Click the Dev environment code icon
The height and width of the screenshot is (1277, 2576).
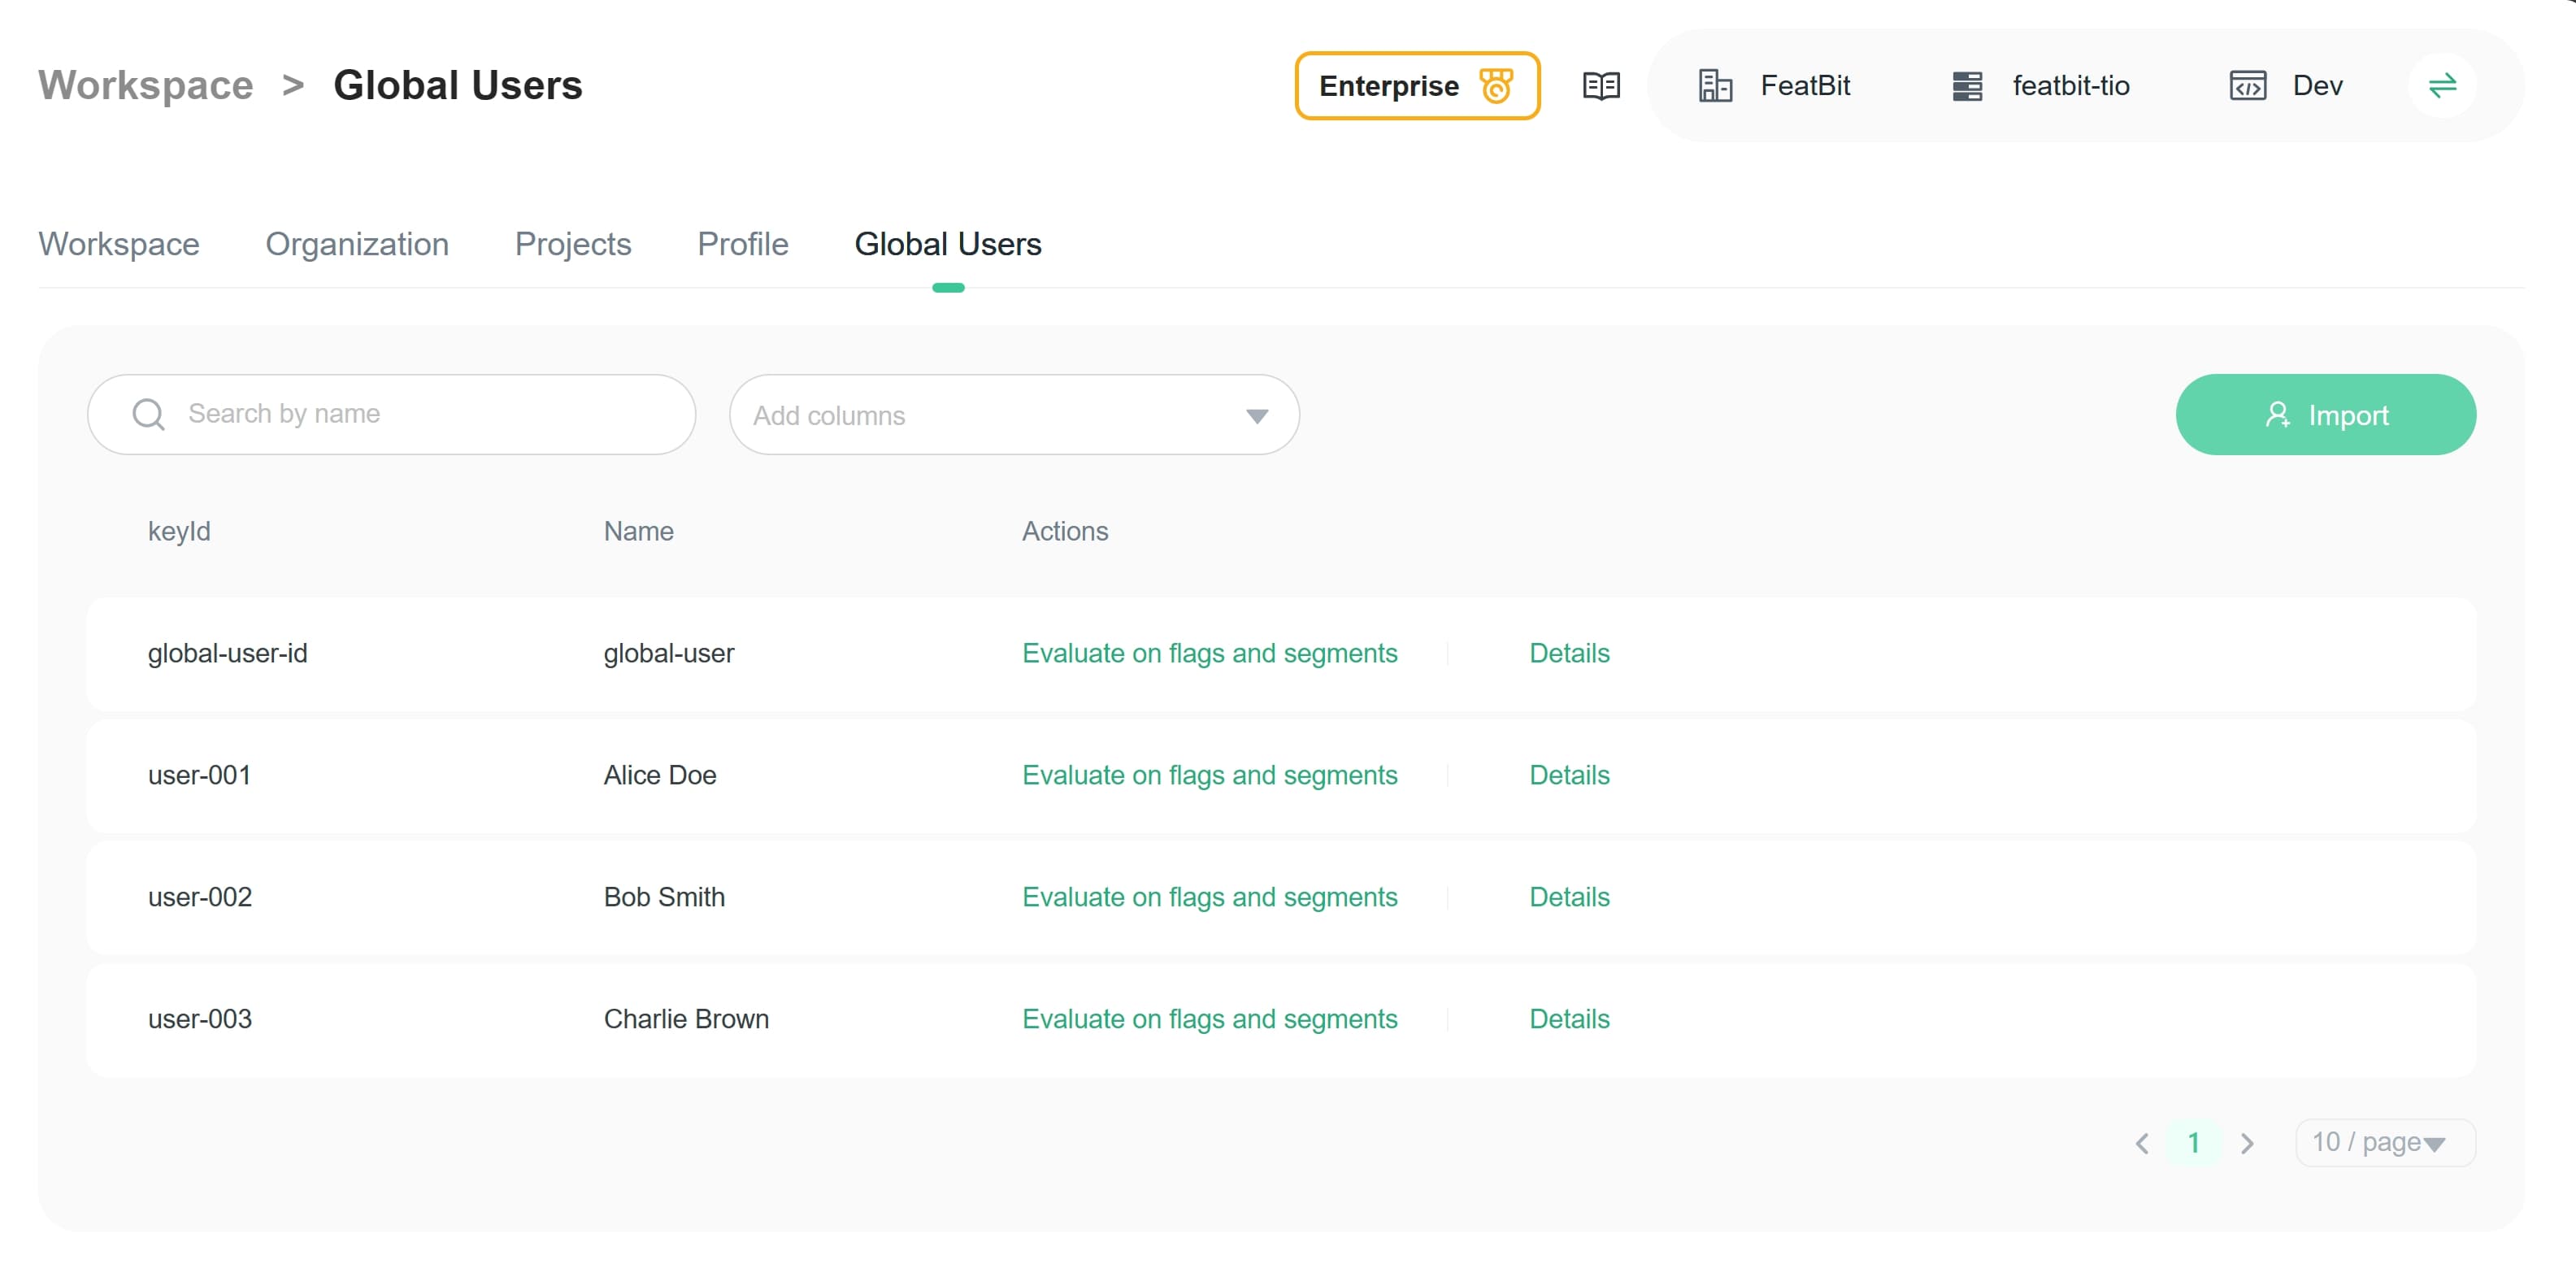(x=2247, y=86)
